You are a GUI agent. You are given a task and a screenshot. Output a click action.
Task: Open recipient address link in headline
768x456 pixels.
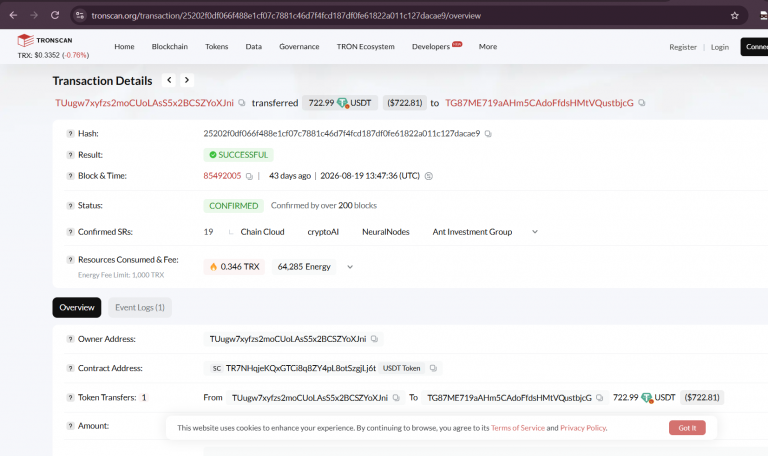coord(539,103)
